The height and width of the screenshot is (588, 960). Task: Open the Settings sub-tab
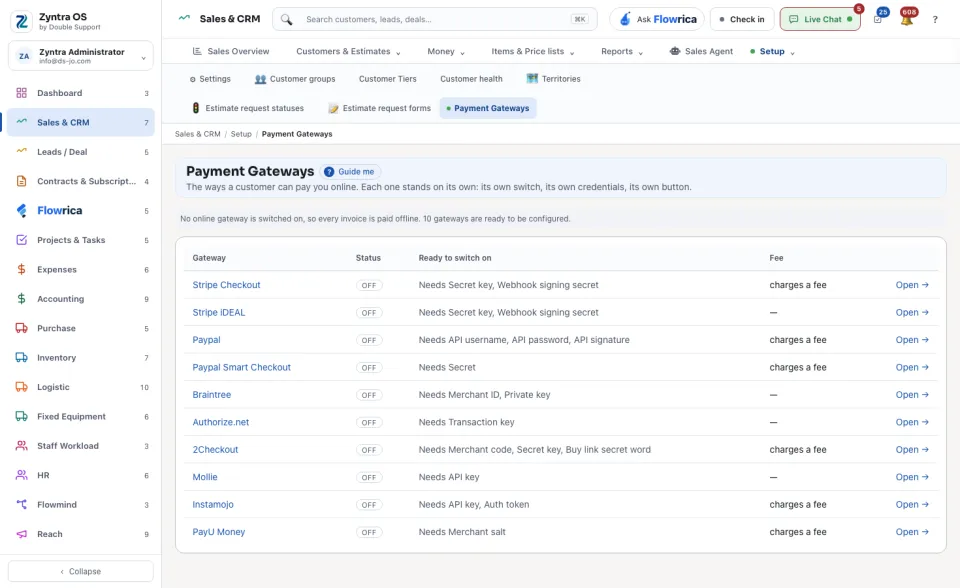tap(210, 79)
